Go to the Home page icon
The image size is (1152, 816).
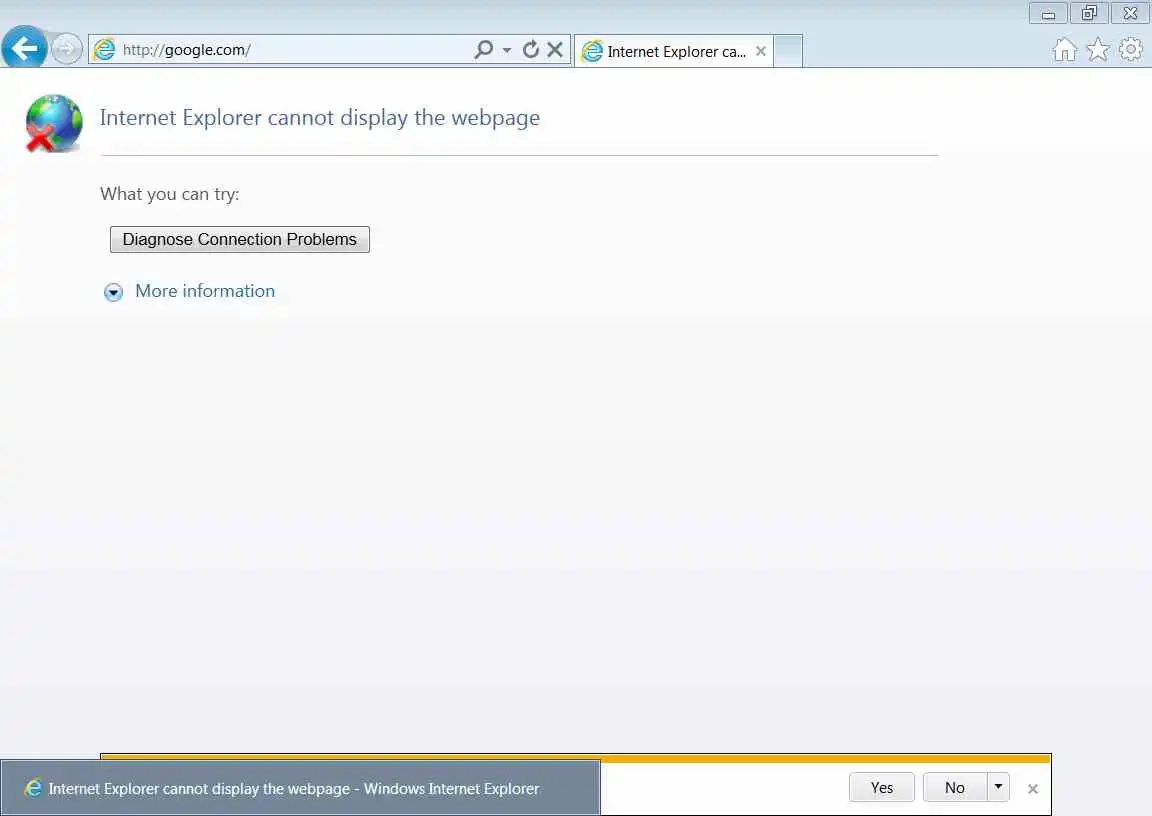(1065, 50)
